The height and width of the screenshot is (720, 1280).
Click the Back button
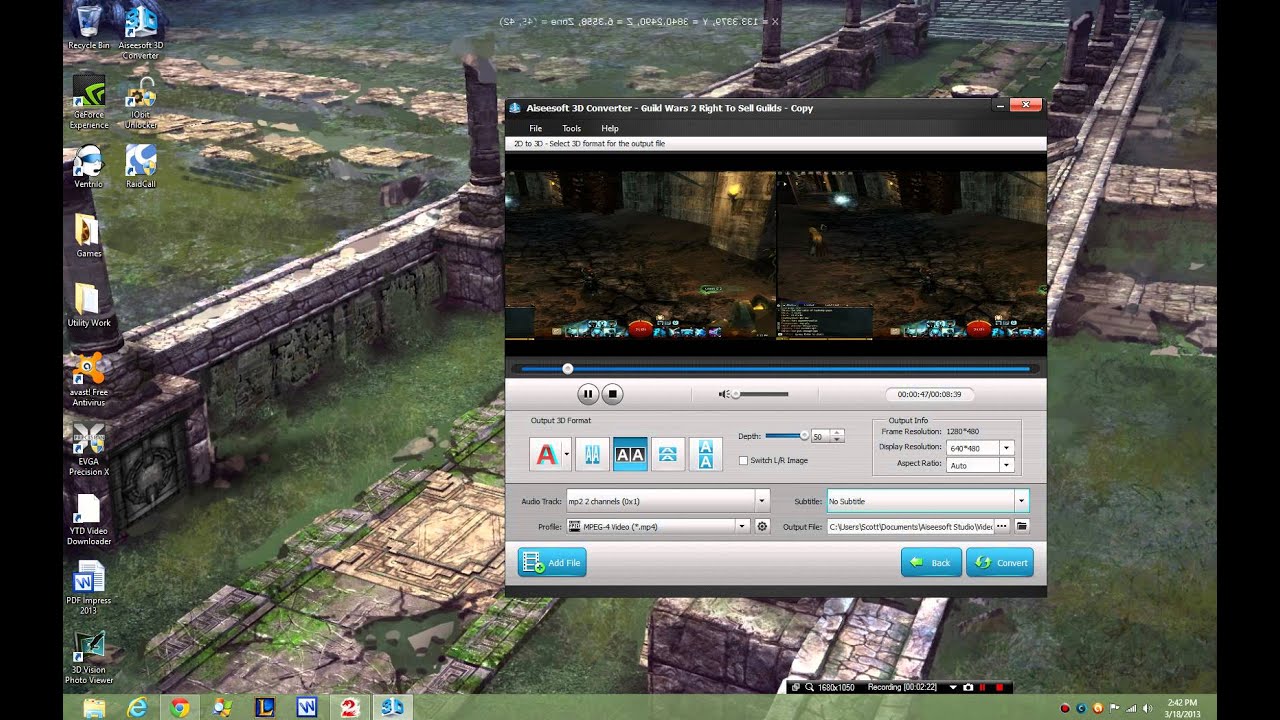pyautogui.click(x=931, y=562)
